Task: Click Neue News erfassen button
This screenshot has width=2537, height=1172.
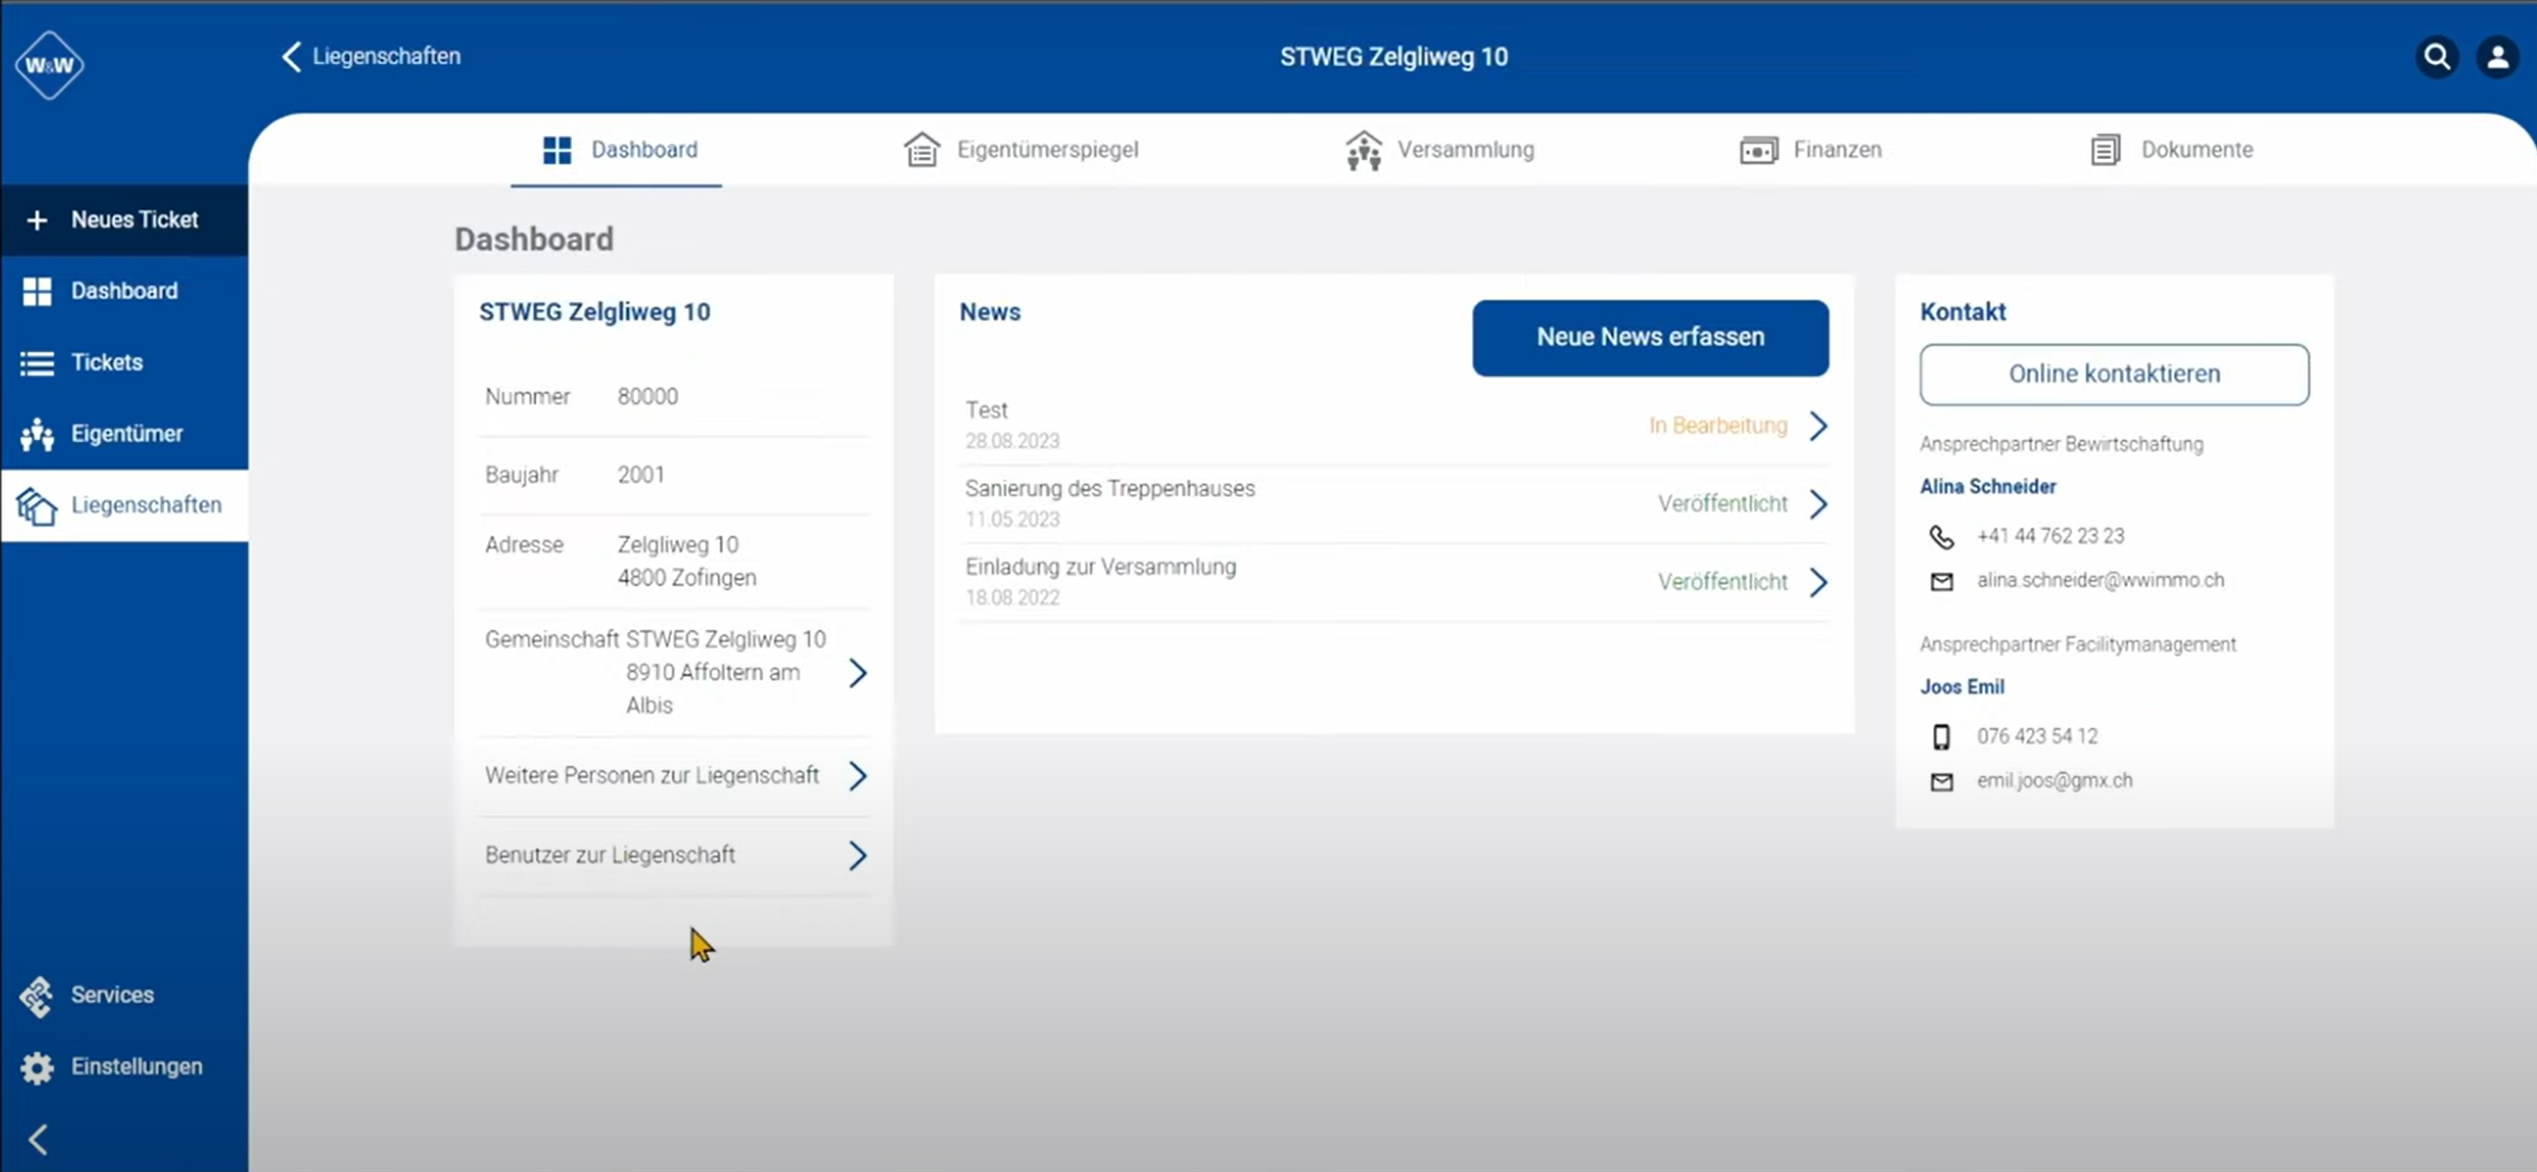Action: point(1650,338)
